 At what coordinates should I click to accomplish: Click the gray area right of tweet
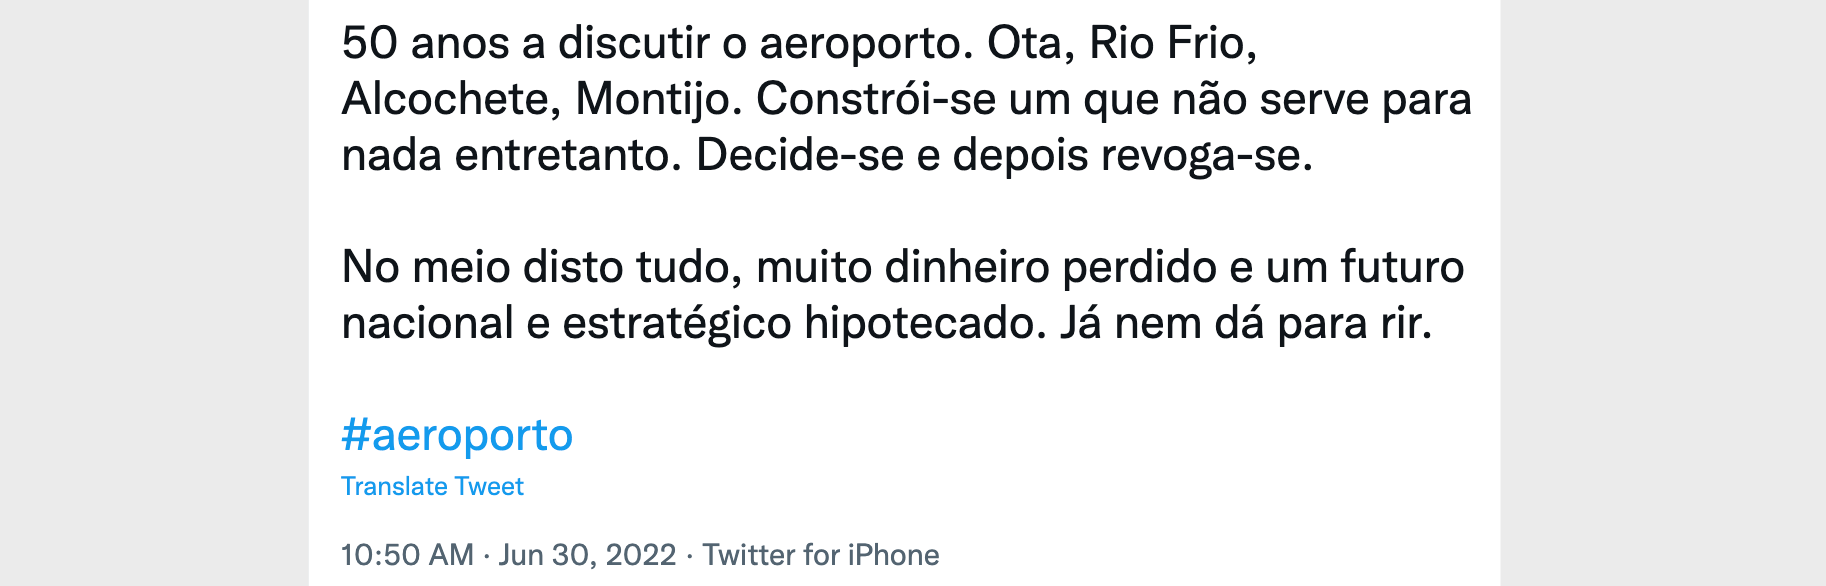click(x=1663, y=293)
